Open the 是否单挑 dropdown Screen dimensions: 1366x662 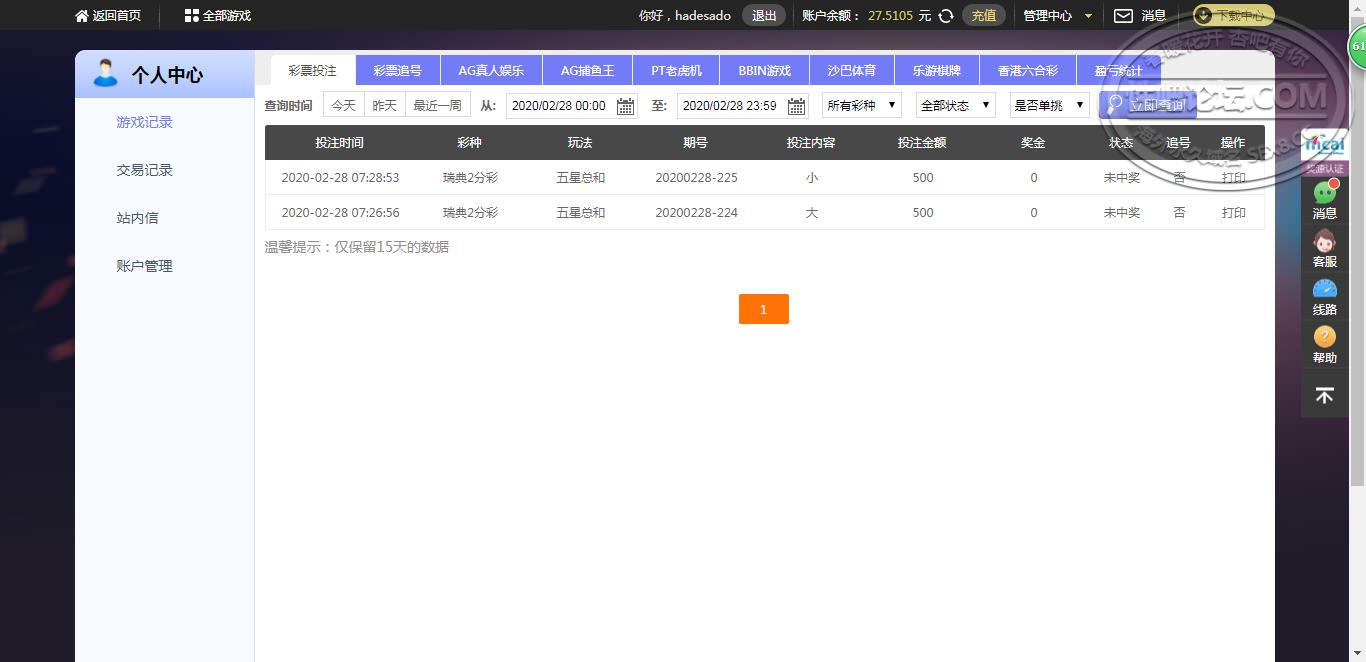pos(1049,105)
